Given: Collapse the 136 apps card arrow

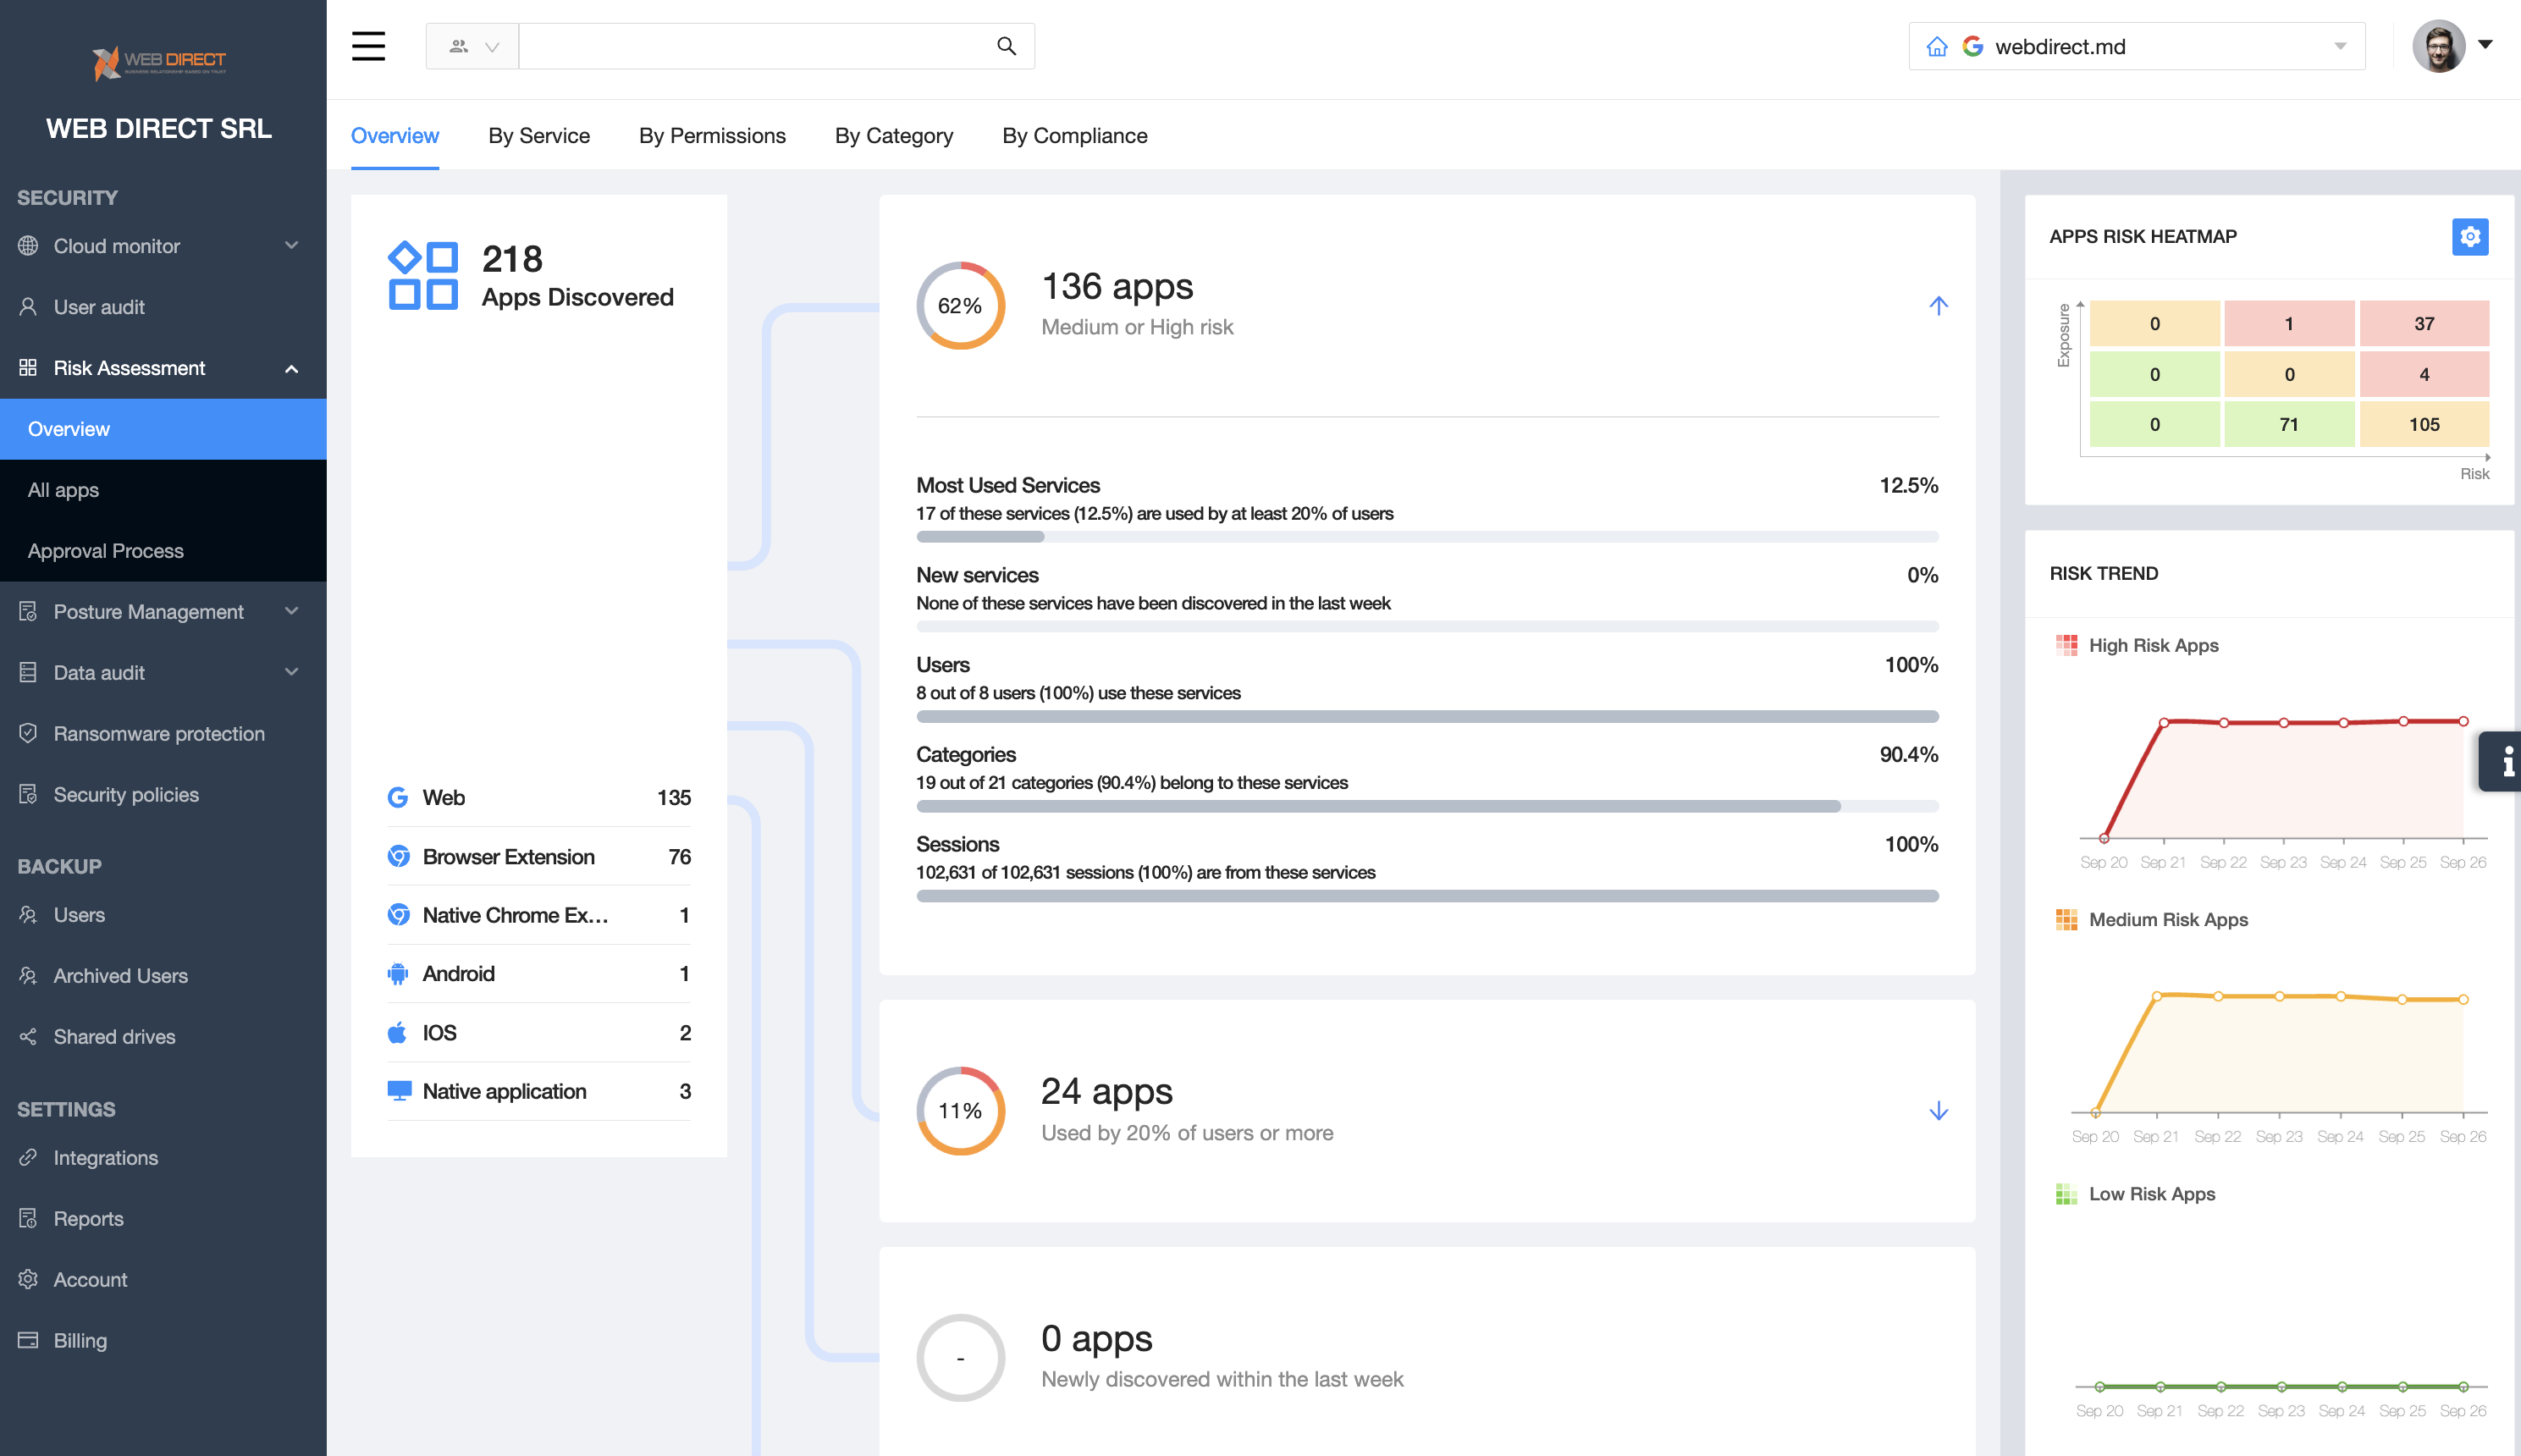Looking at the screenshot, I should click(1938, 306).
